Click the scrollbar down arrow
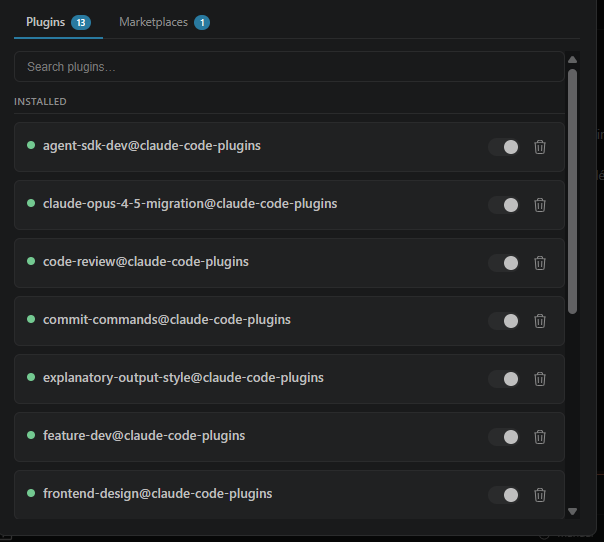 pos(572,512)
